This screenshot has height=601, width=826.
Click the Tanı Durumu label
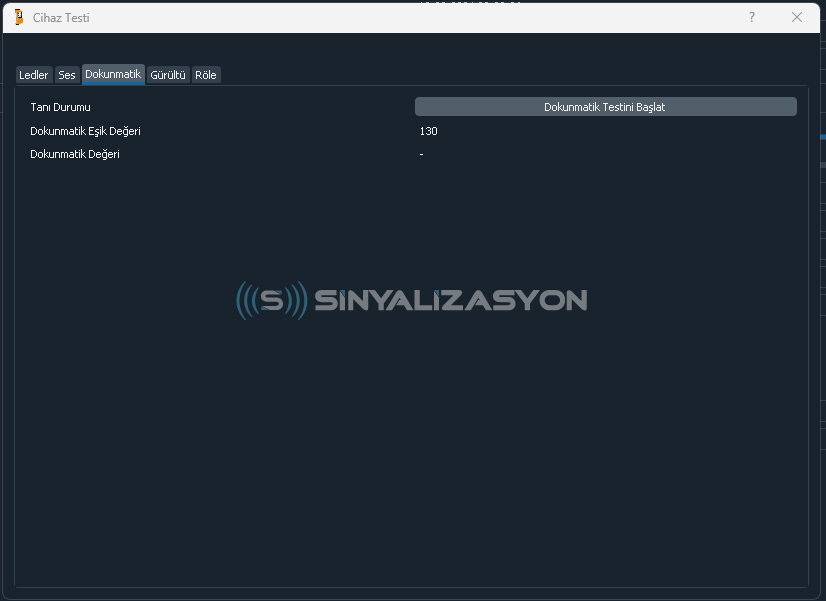point(61,107)
